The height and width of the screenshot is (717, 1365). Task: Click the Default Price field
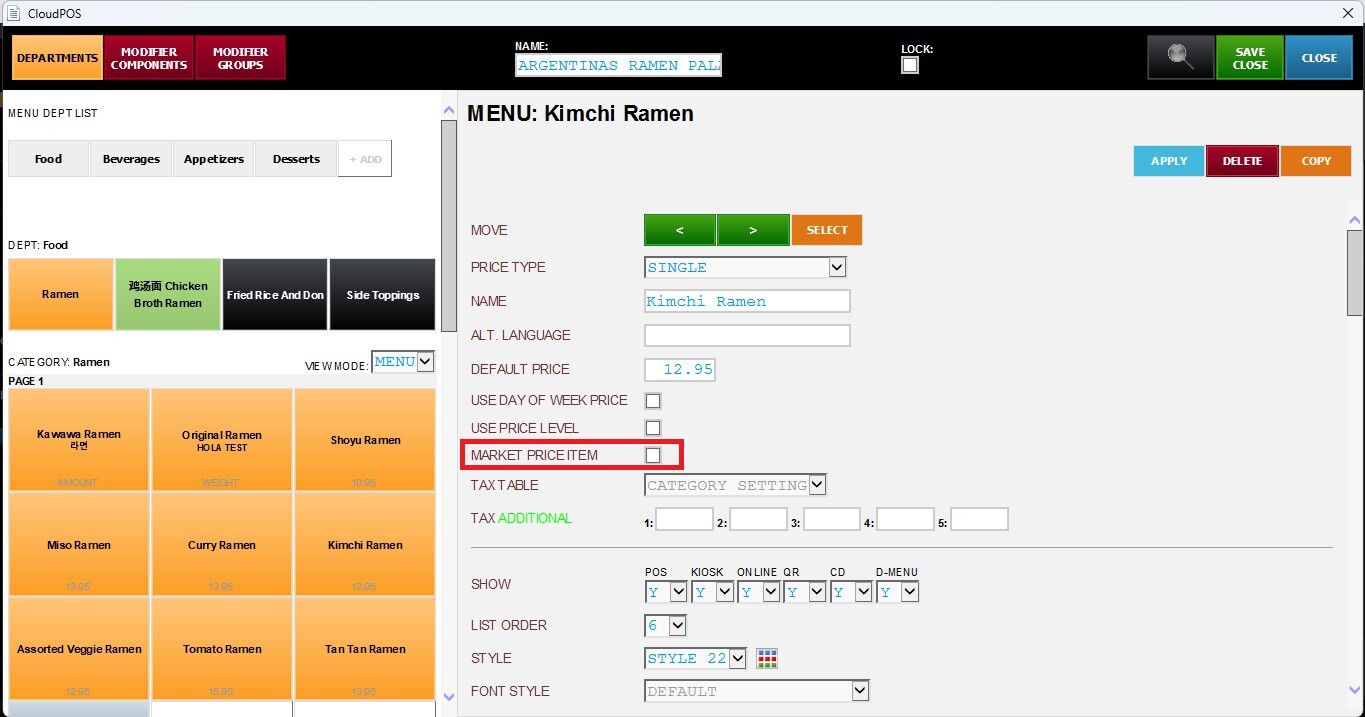click(x=680, y=369)
